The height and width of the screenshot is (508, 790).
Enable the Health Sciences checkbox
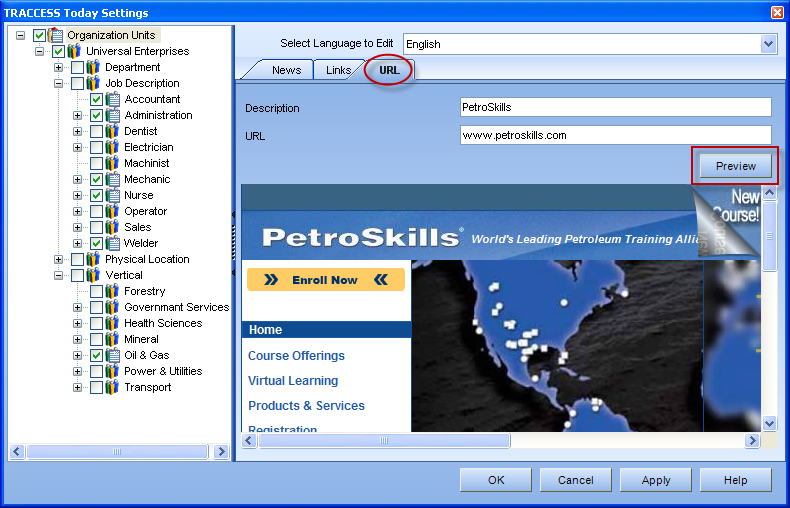[x=96, y=323]
